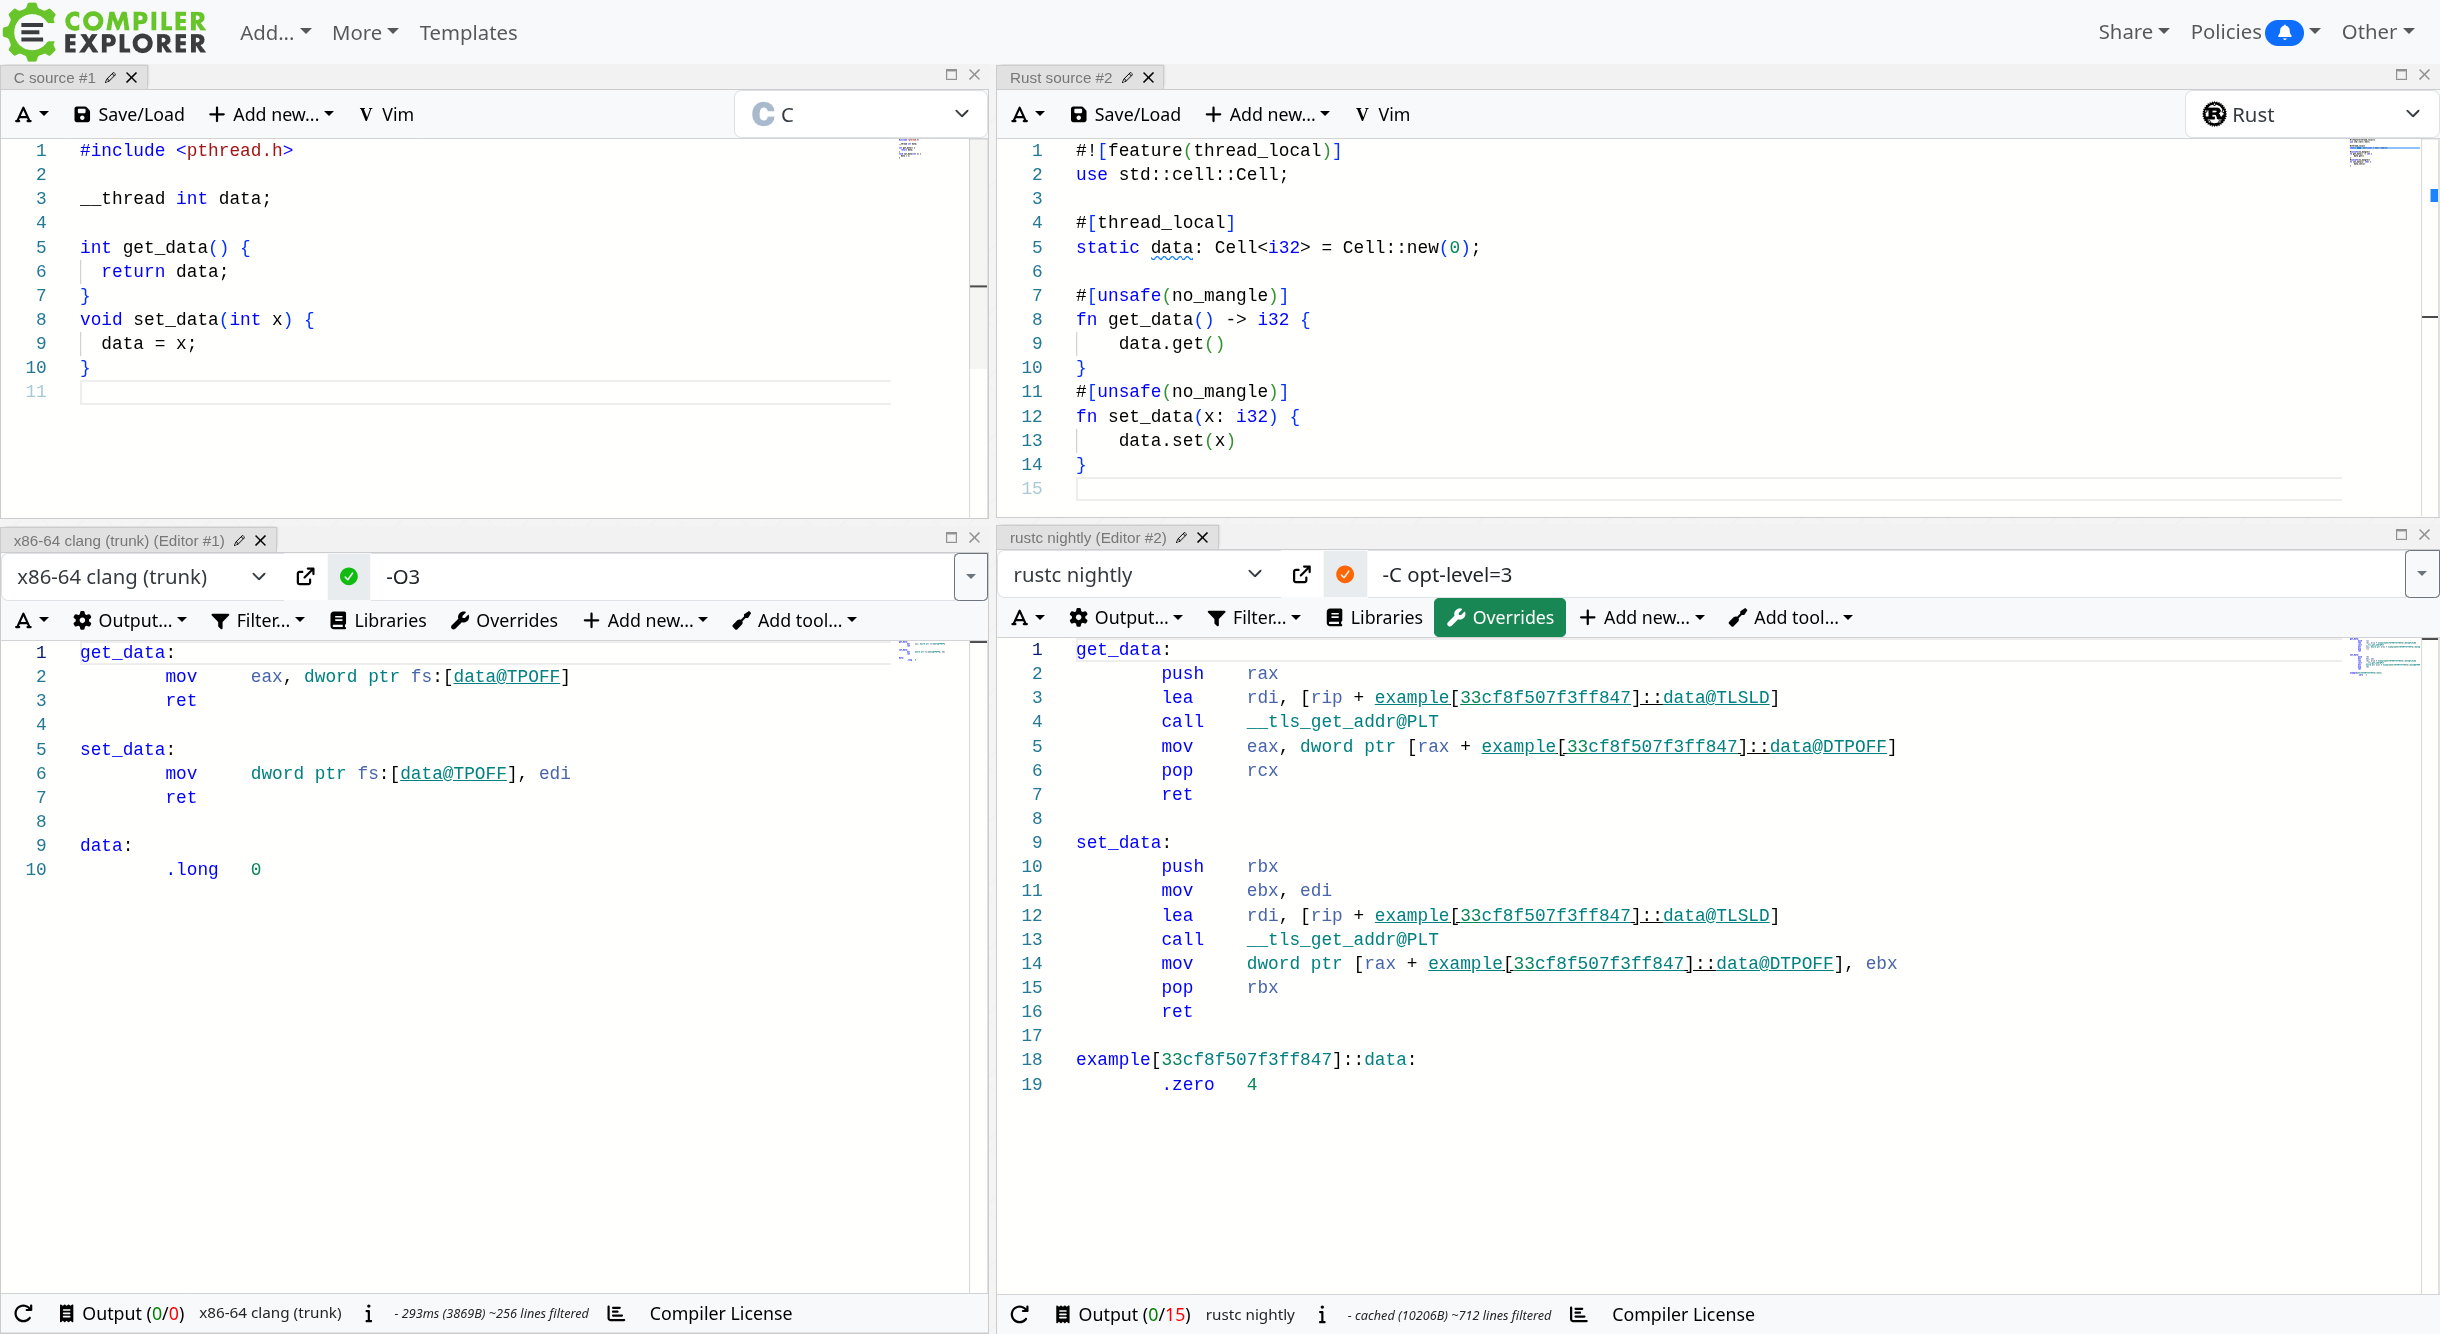Toggle Vim mode in Rust editor
The width and height of the screenshot is (2440, 1334).
tap(1383, 115)
